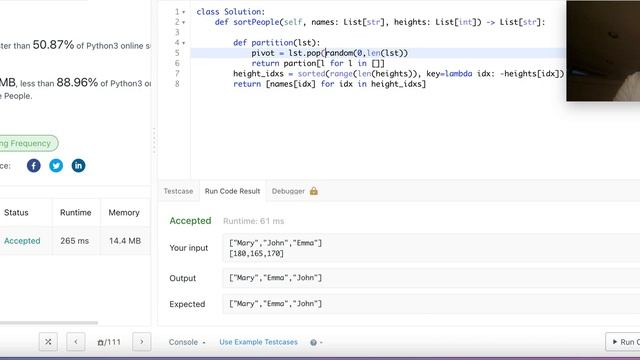Image resolution: width=640 pixels, height=360 pixels.
Task: Click the Runtime: 61 ms text
Action: coord(253,221)
